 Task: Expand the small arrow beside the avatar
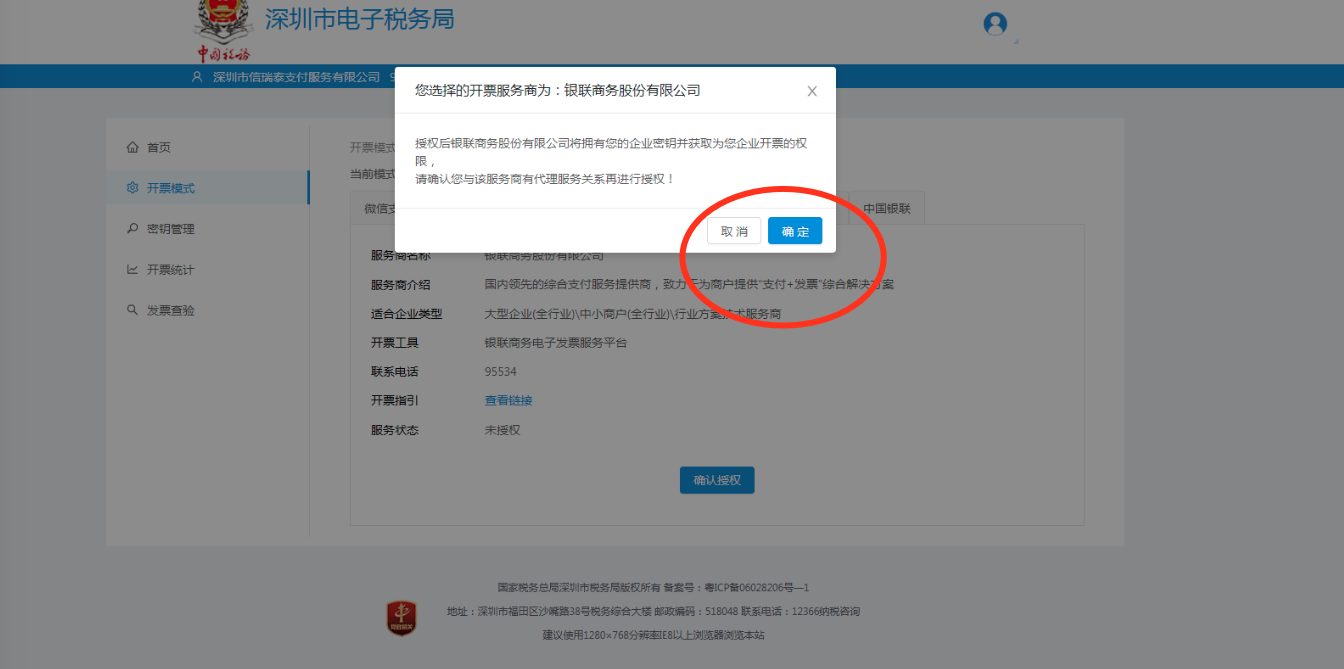click(1016, 41)
